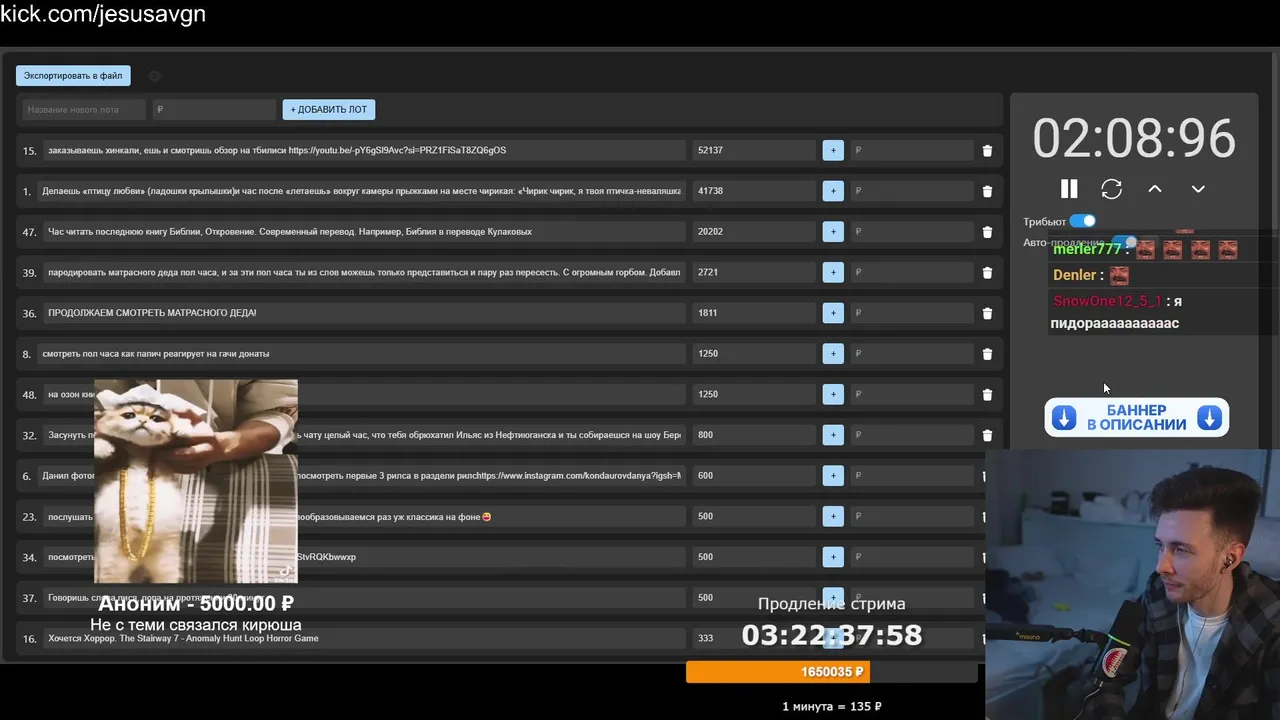Delete lot 48 на озон with trash icon
This screenshot has height=720, width=1280.
tap(987, 395)
